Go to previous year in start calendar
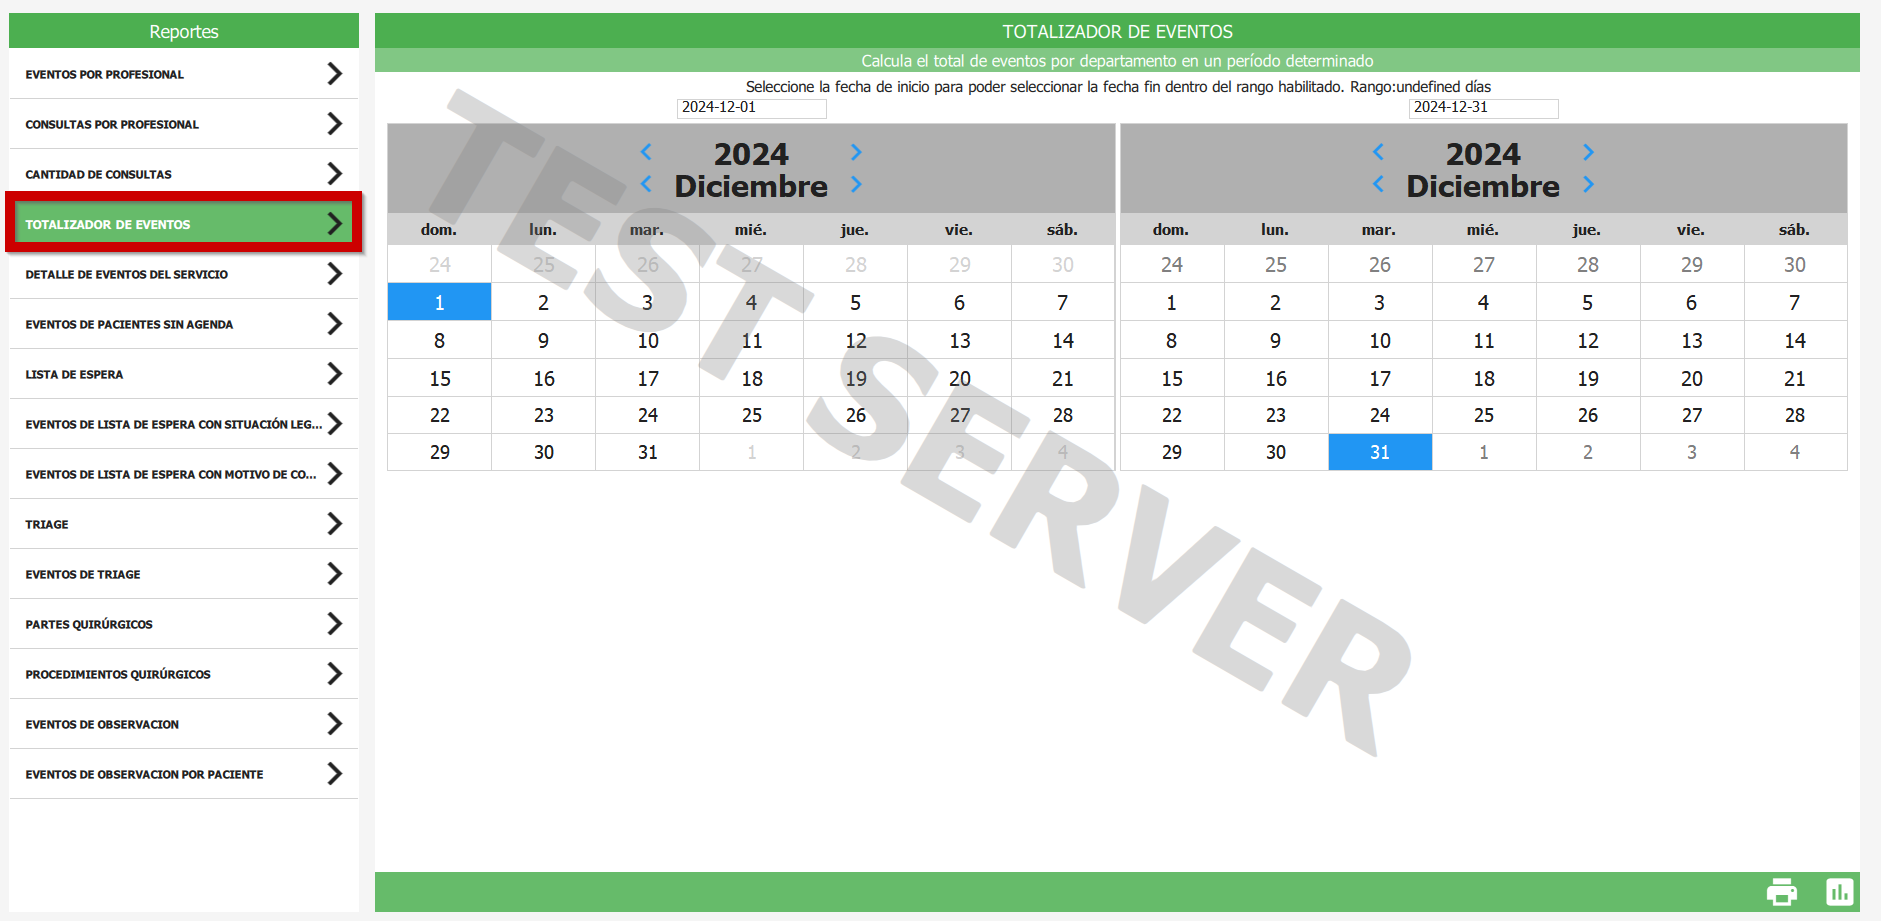The height and width of the screenshot is (921, 1881). pos(646,152)
